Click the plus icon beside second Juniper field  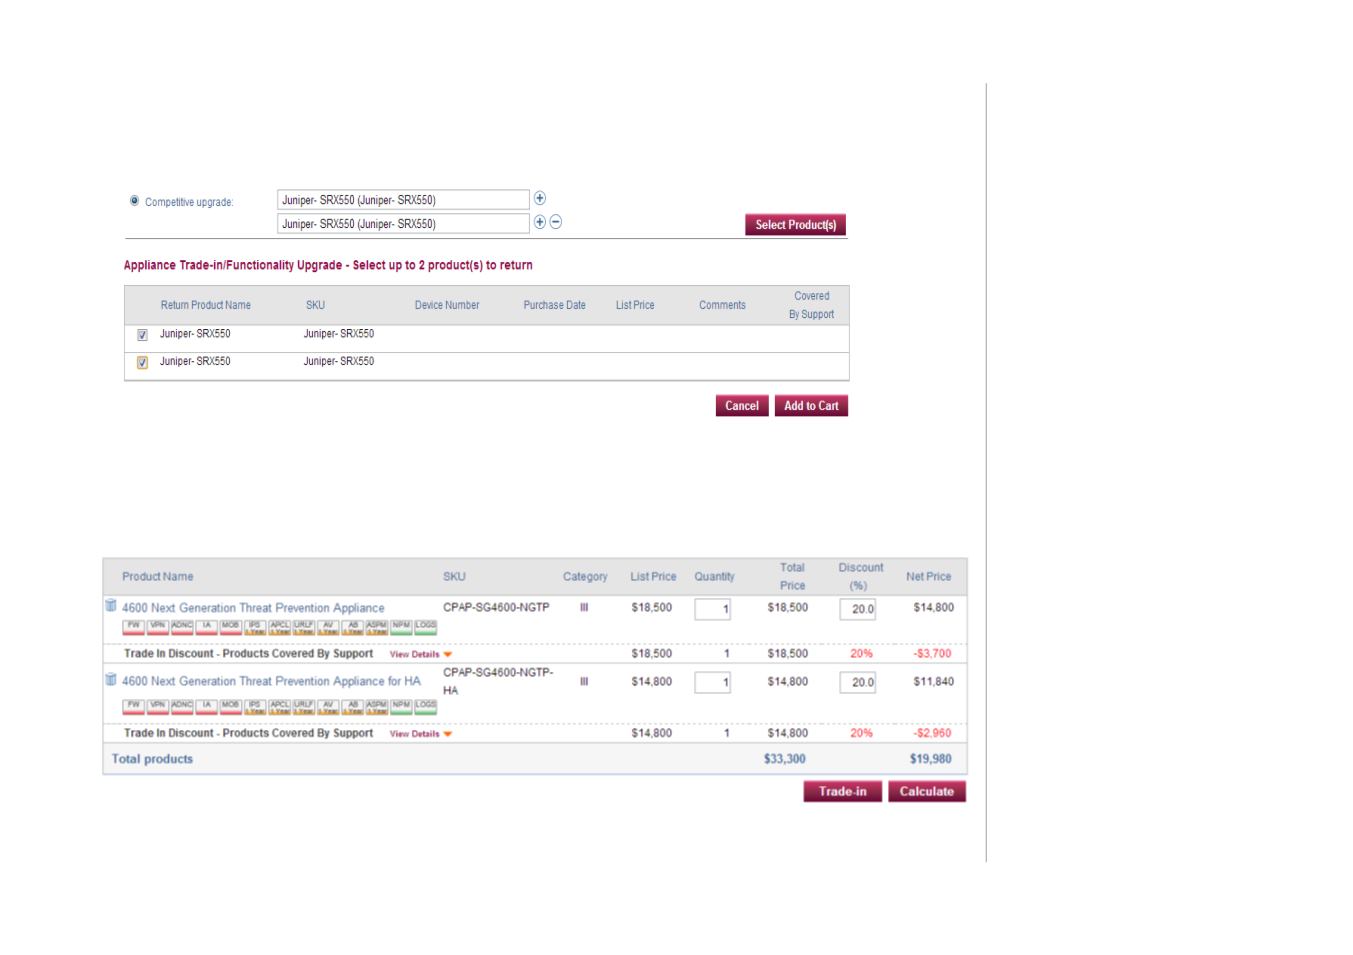pos(540,222)
